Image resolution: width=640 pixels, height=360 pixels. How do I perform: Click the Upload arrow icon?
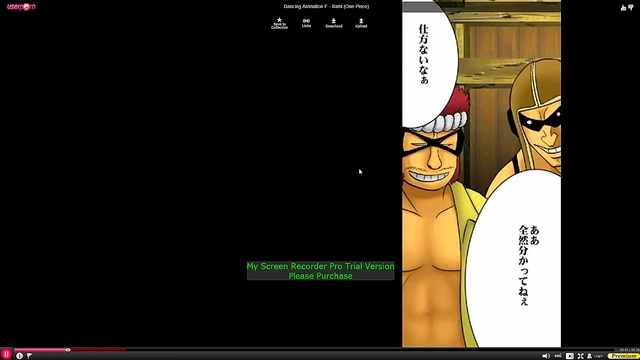[x=361, y=20]
